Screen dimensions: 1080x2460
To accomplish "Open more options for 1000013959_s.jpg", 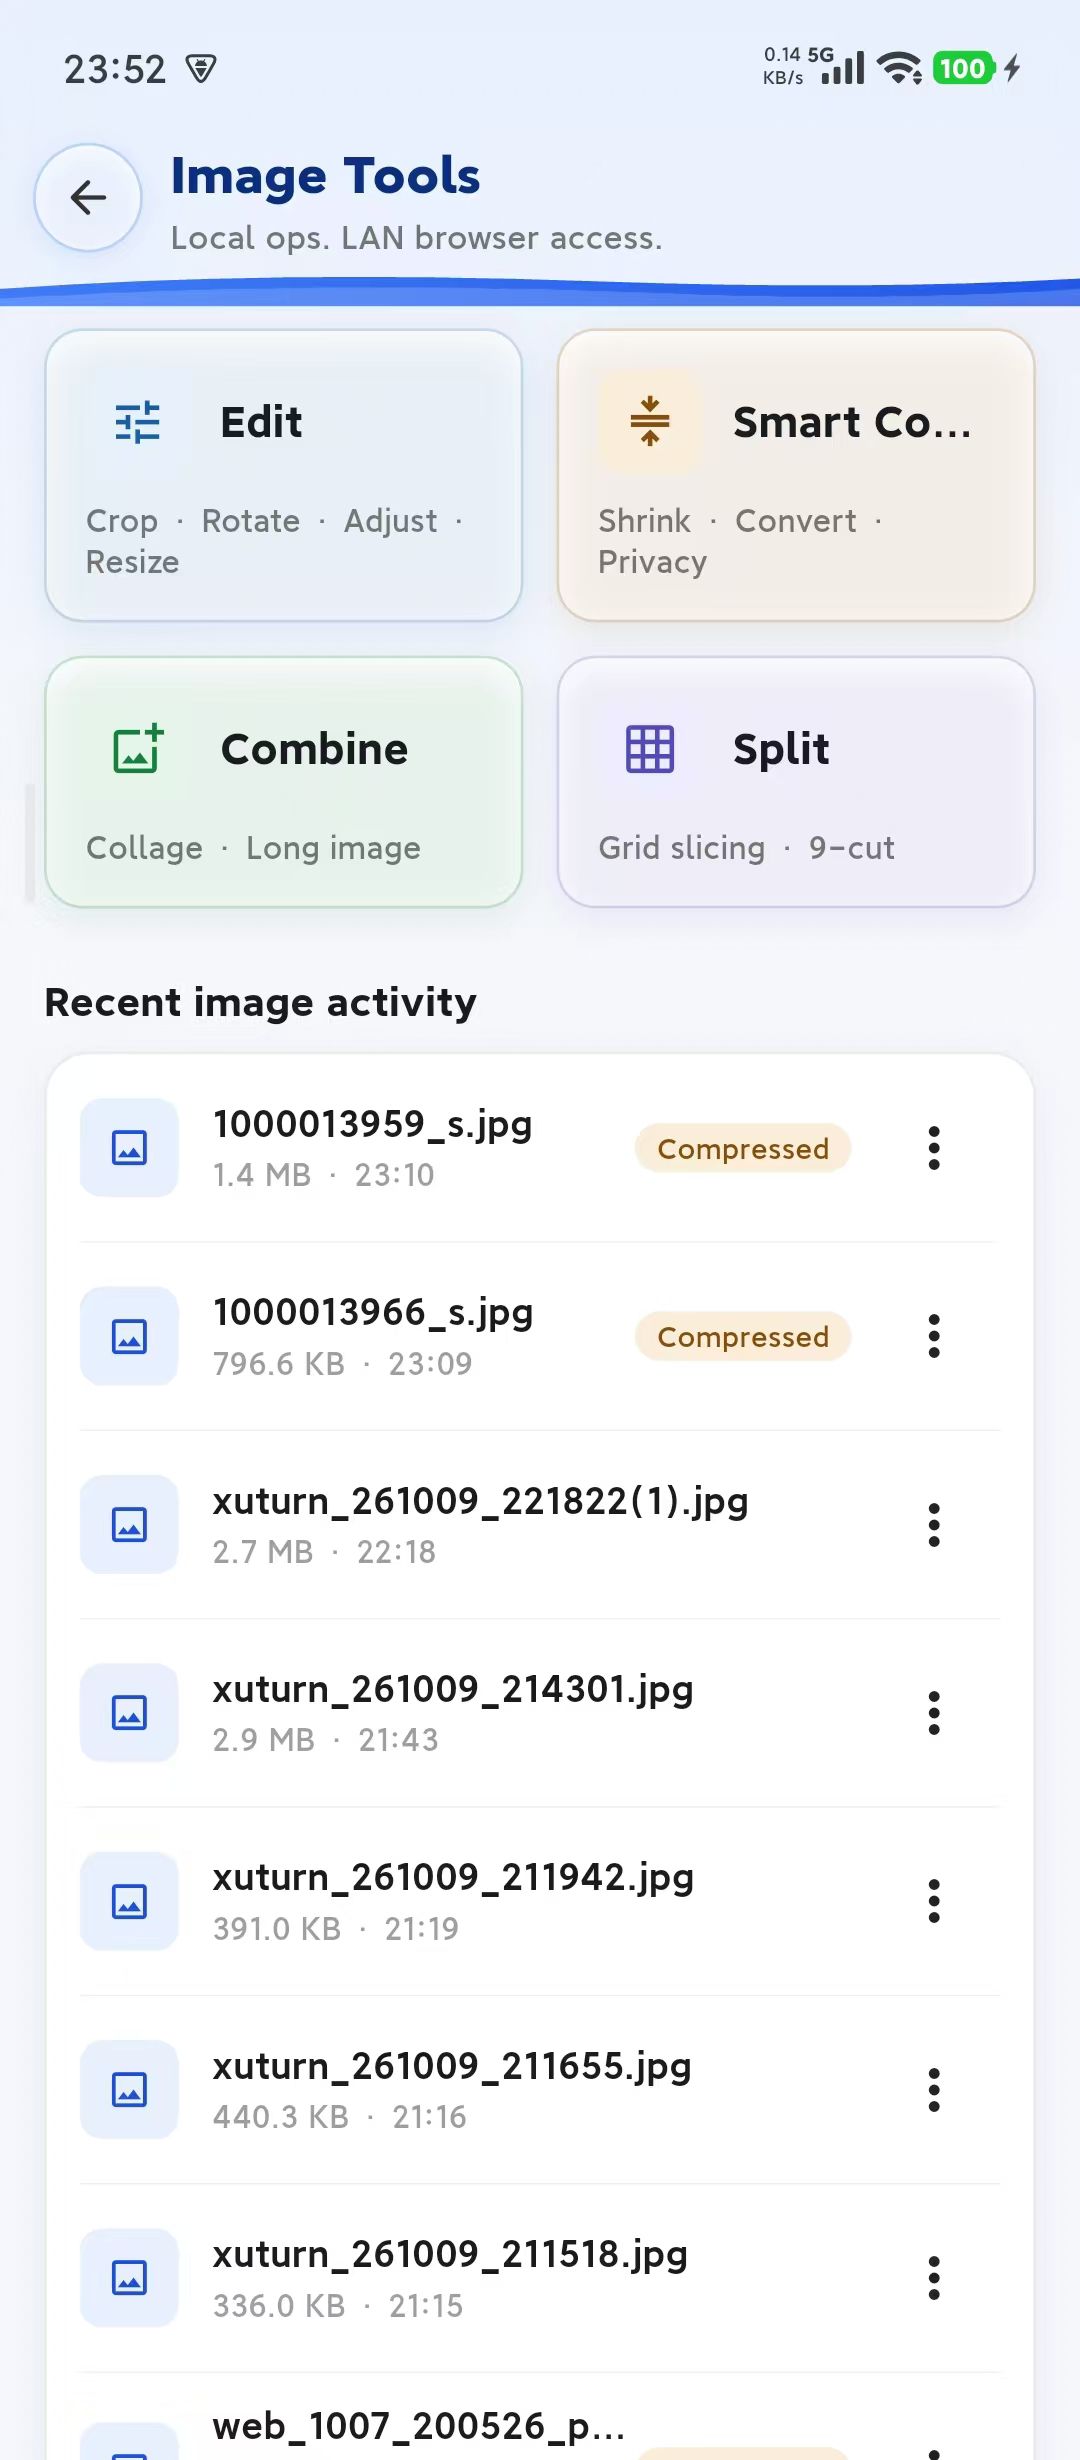I will tap(934, 1148).
